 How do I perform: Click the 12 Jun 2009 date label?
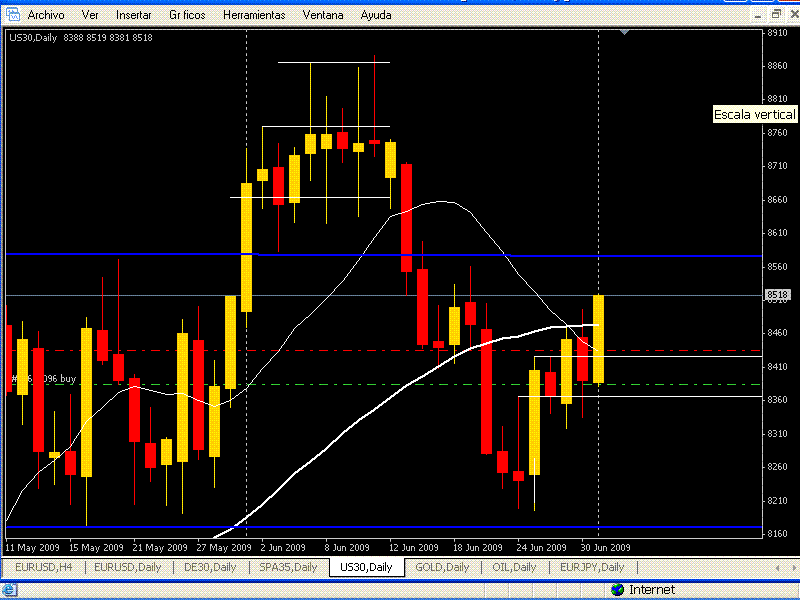pyautogui.click(x=414, y=547)
